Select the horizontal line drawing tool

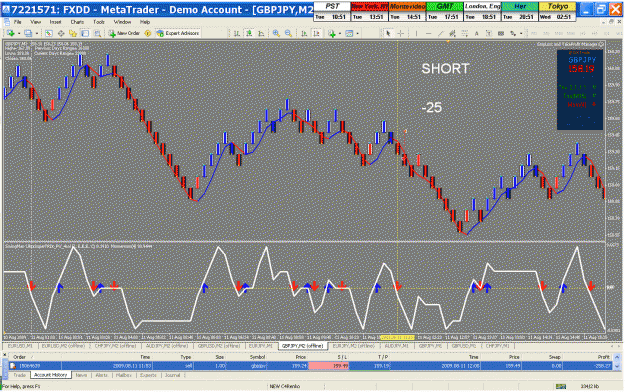point(428,33)
